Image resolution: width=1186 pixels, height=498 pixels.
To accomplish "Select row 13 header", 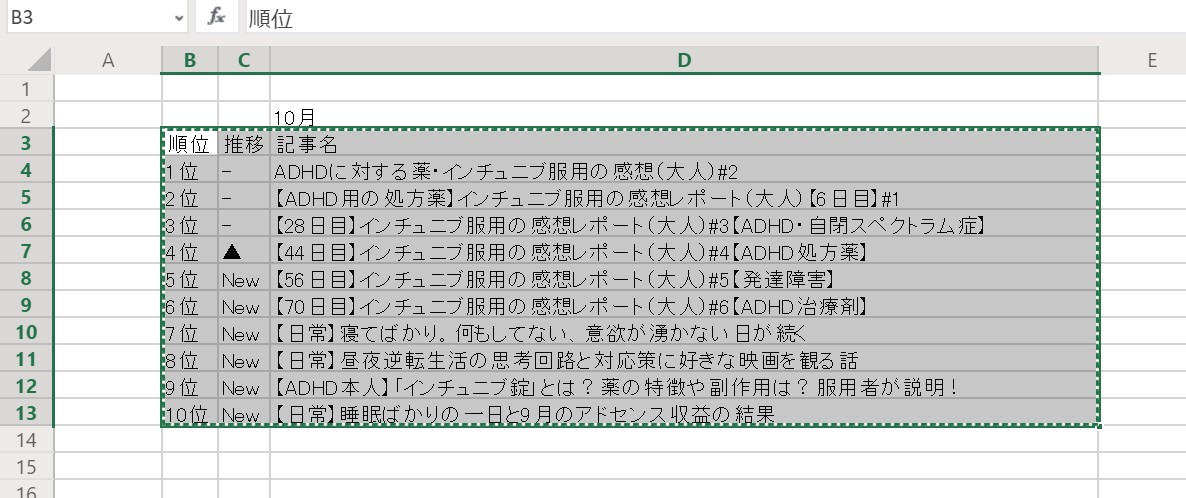I will click(x=27, y=412).
